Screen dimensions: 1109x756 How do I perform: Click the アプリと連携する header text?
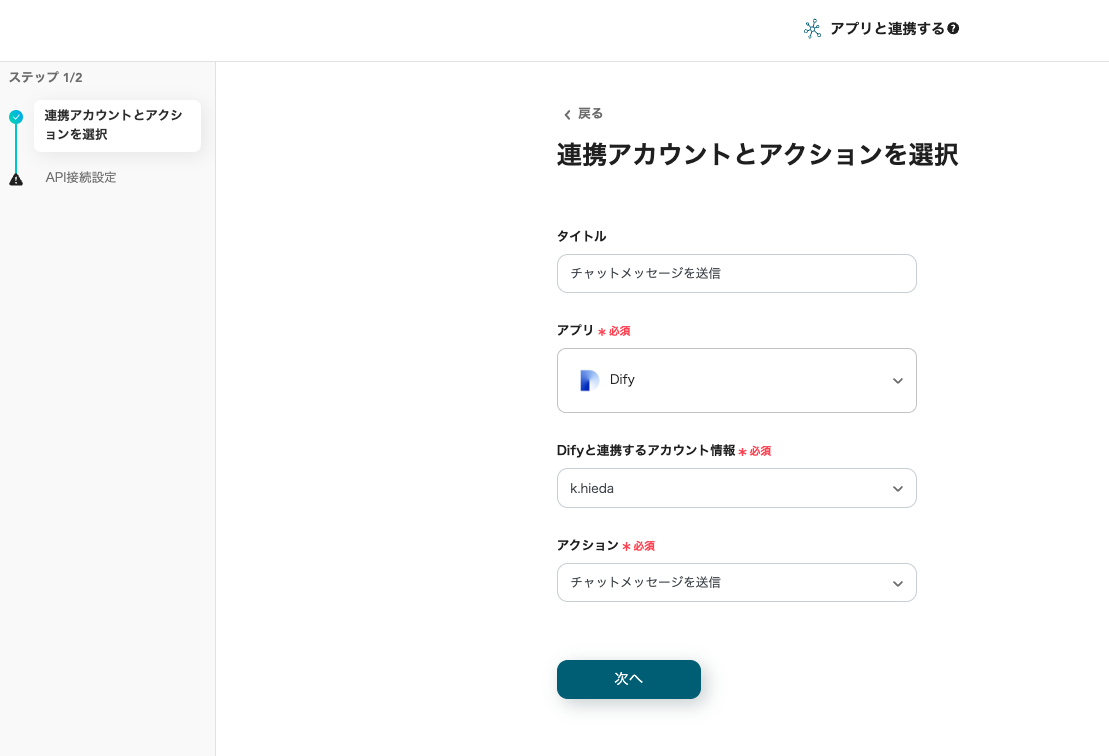pyautogui.click(x=886, y=29)
